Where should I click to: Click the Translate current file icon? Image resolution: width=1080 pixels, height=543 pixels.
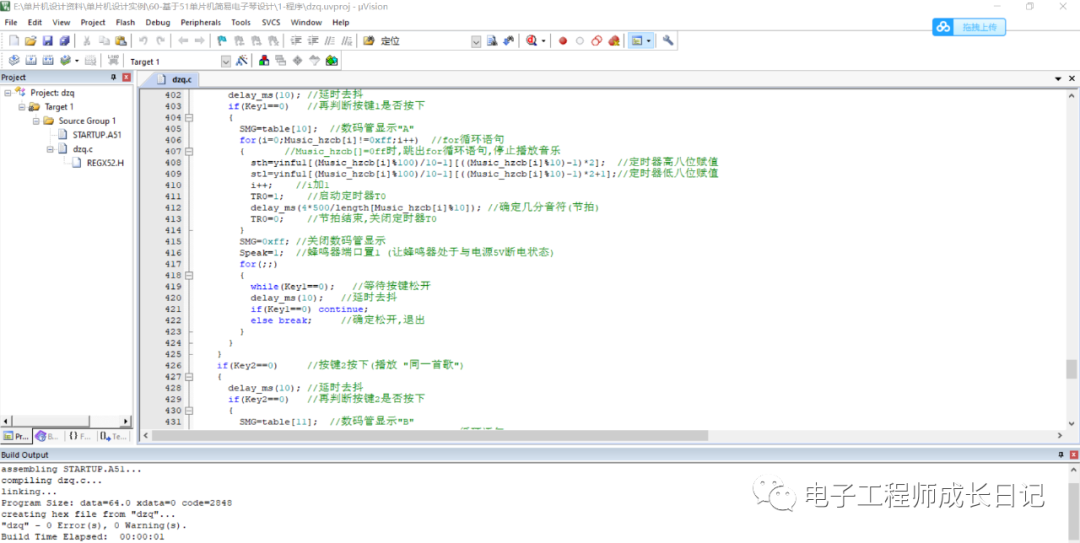click(x=13, y=61)
